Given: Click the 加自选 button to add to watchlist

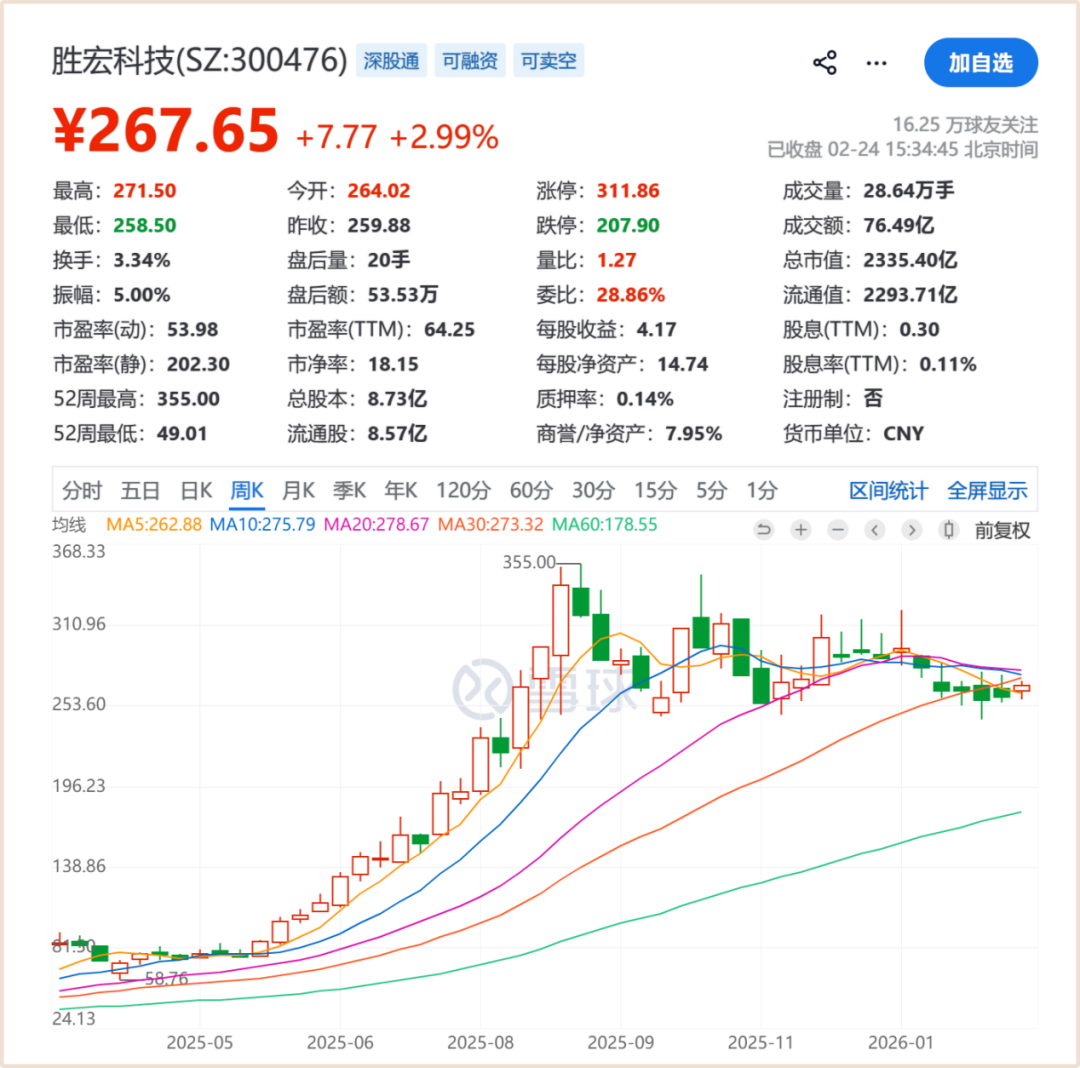Looking at the screenshot, I should [981, 62].
